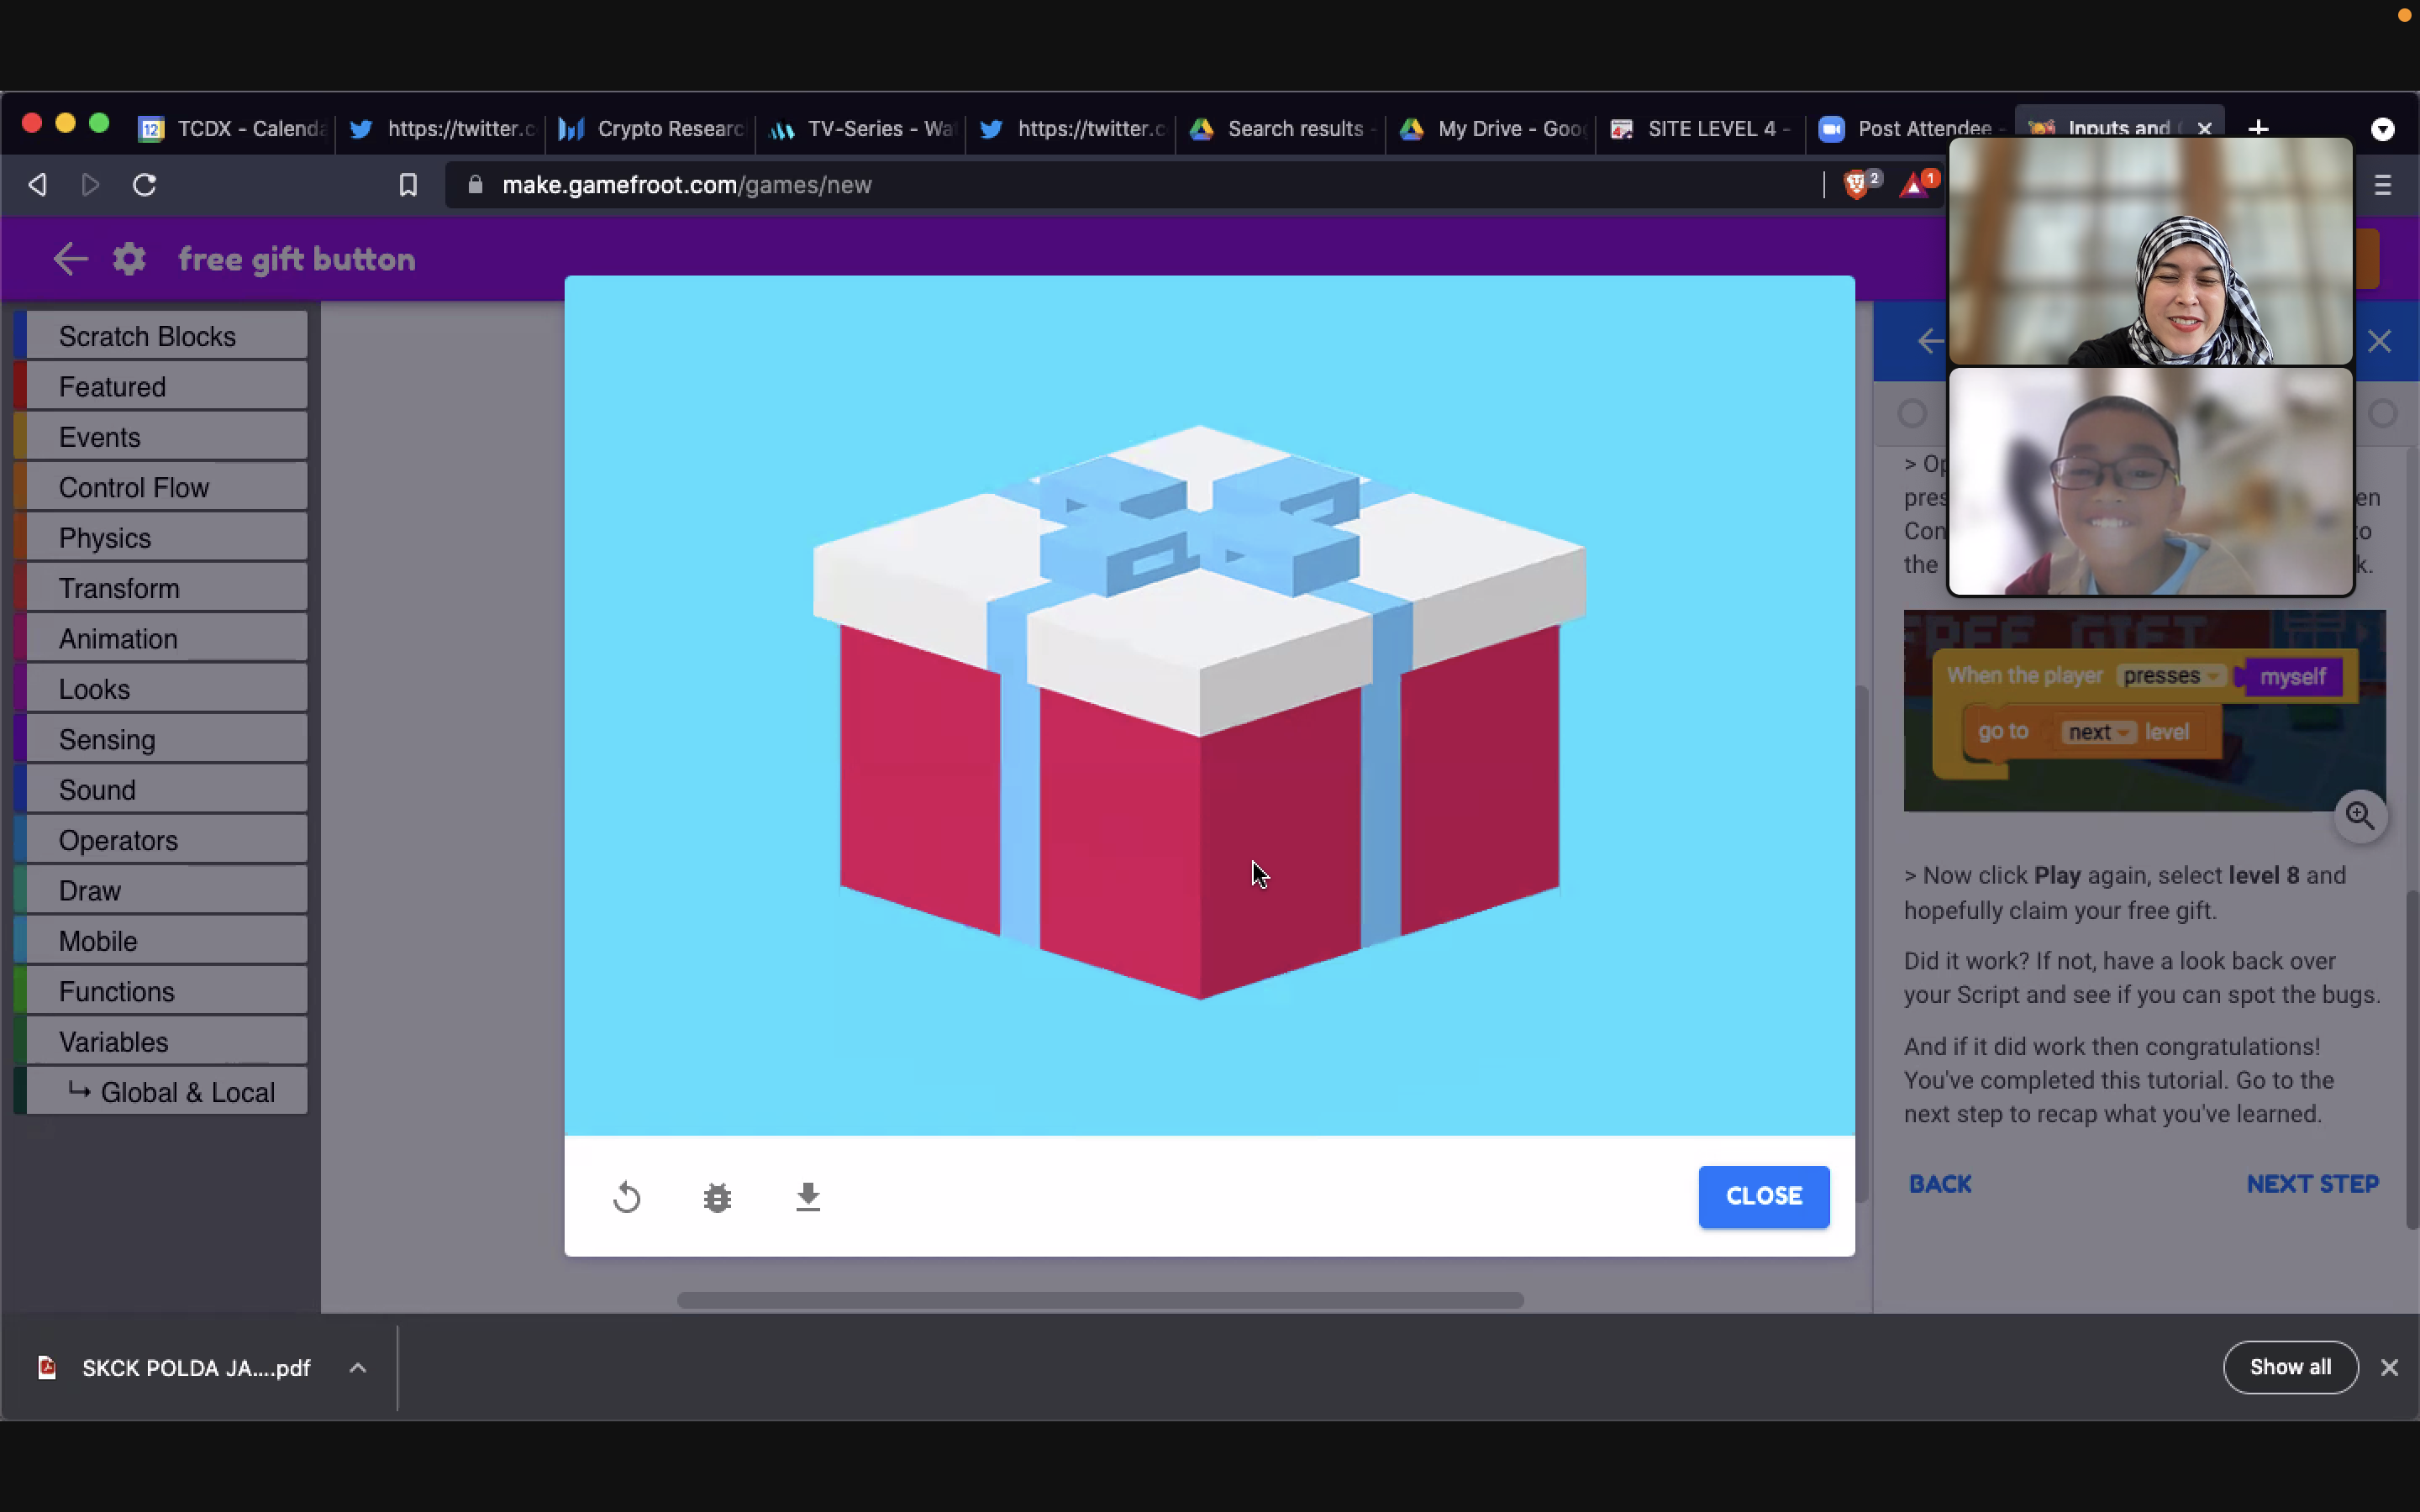Click the boy's video thumbnail
The width and height of the screenshot is (2420, 1512).
click(x=2151, y=481)
